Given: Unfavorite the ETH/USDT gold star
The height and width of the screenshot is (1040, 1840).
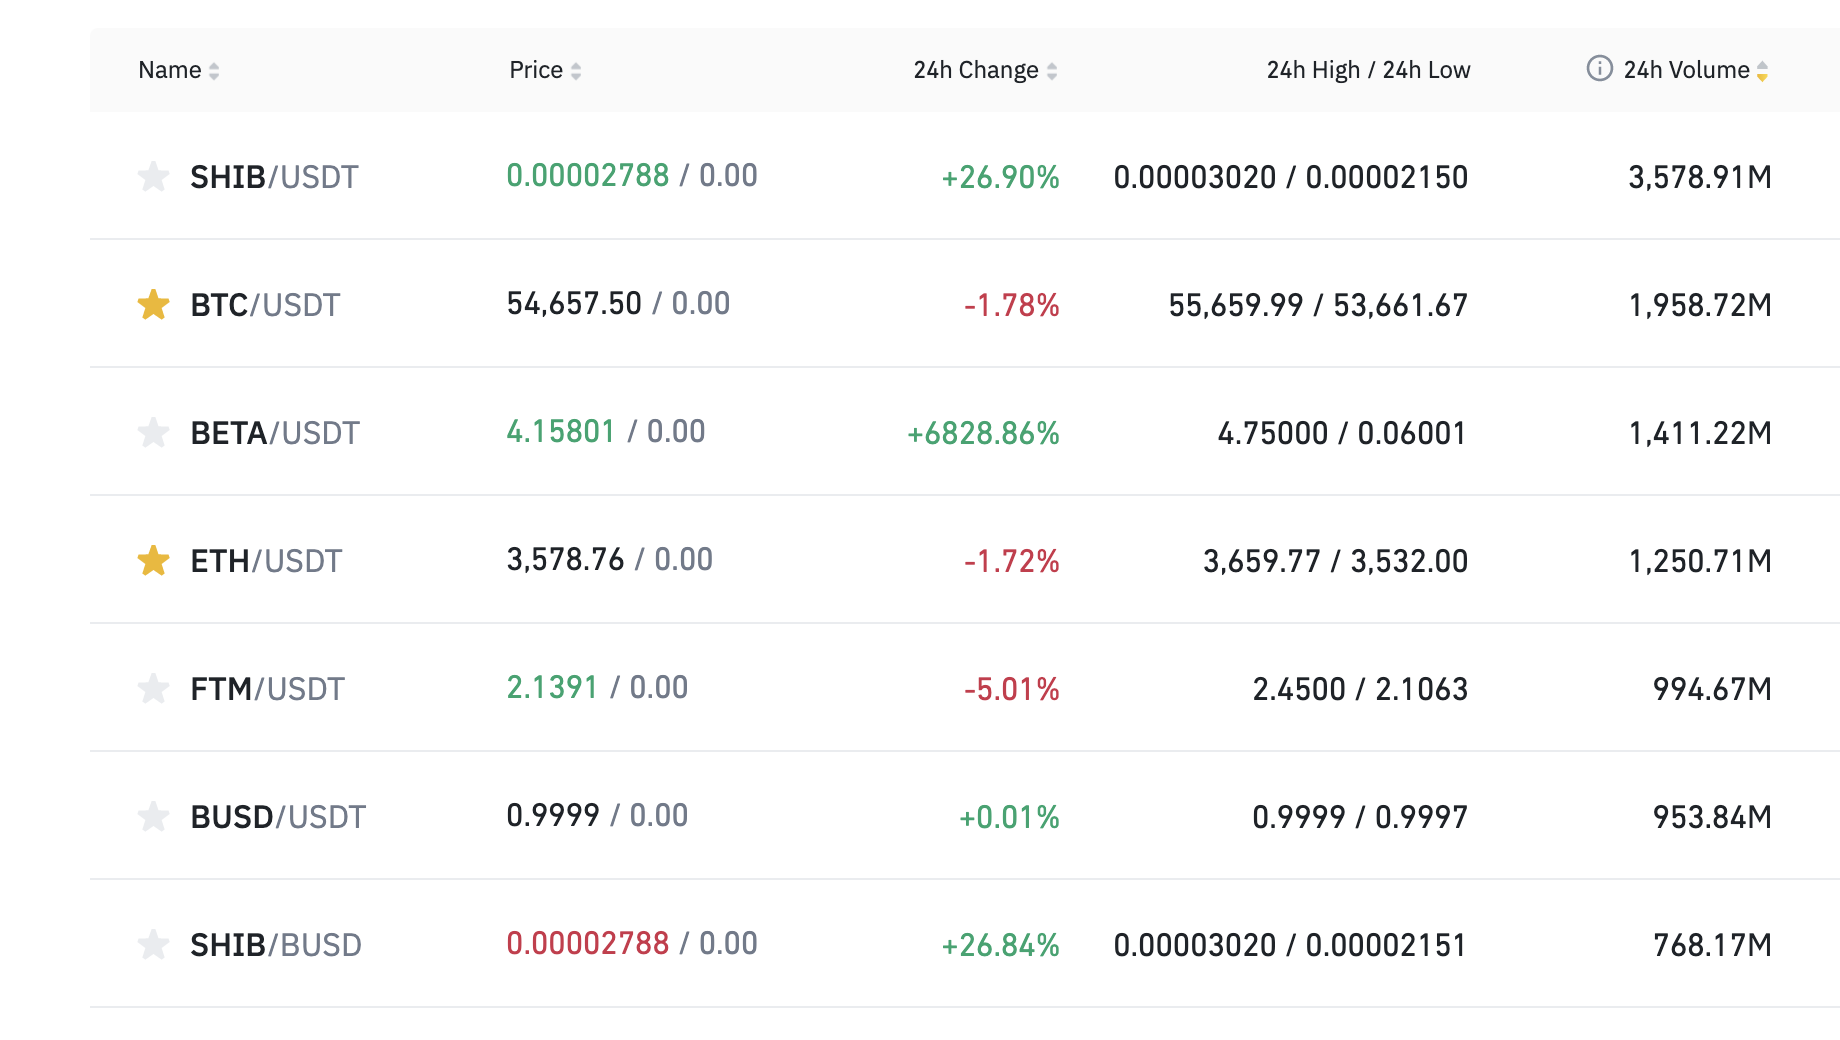Looking at the screenshot, I should 153,561.
